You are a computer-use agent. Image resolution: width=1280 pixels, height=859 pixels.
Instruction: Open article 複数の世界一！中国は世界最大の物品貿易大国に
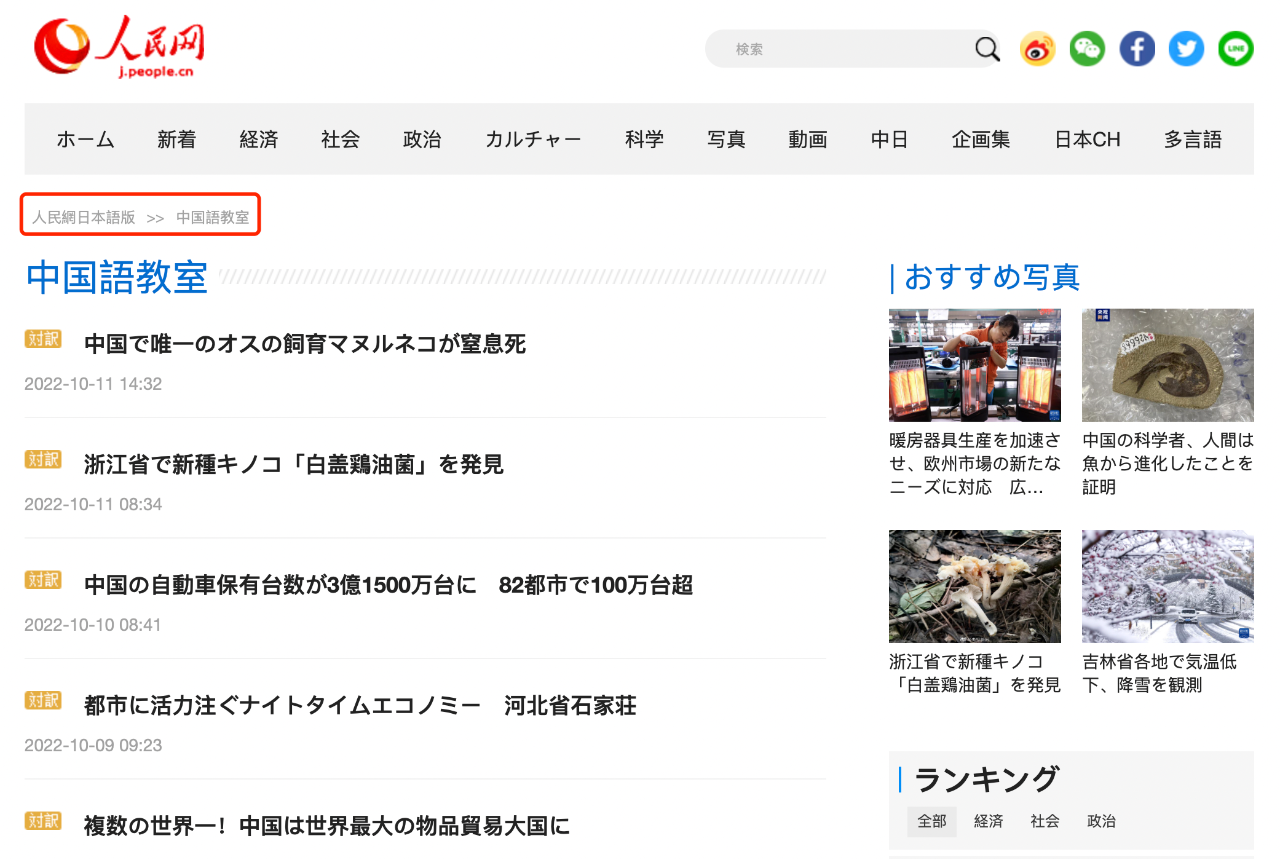pos(327,826)
